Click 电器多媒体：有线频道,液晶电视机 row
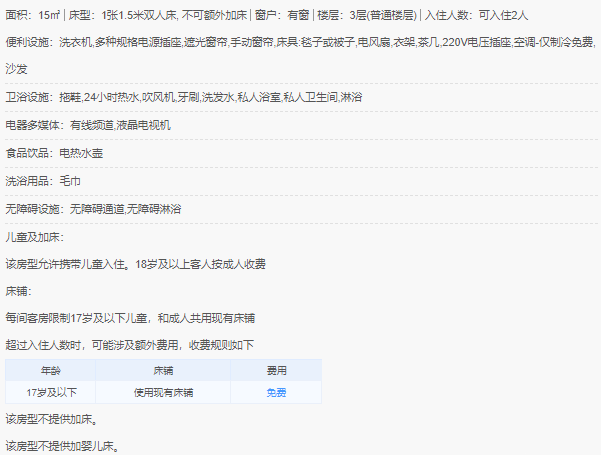The image size is (601, 455). 88,125
